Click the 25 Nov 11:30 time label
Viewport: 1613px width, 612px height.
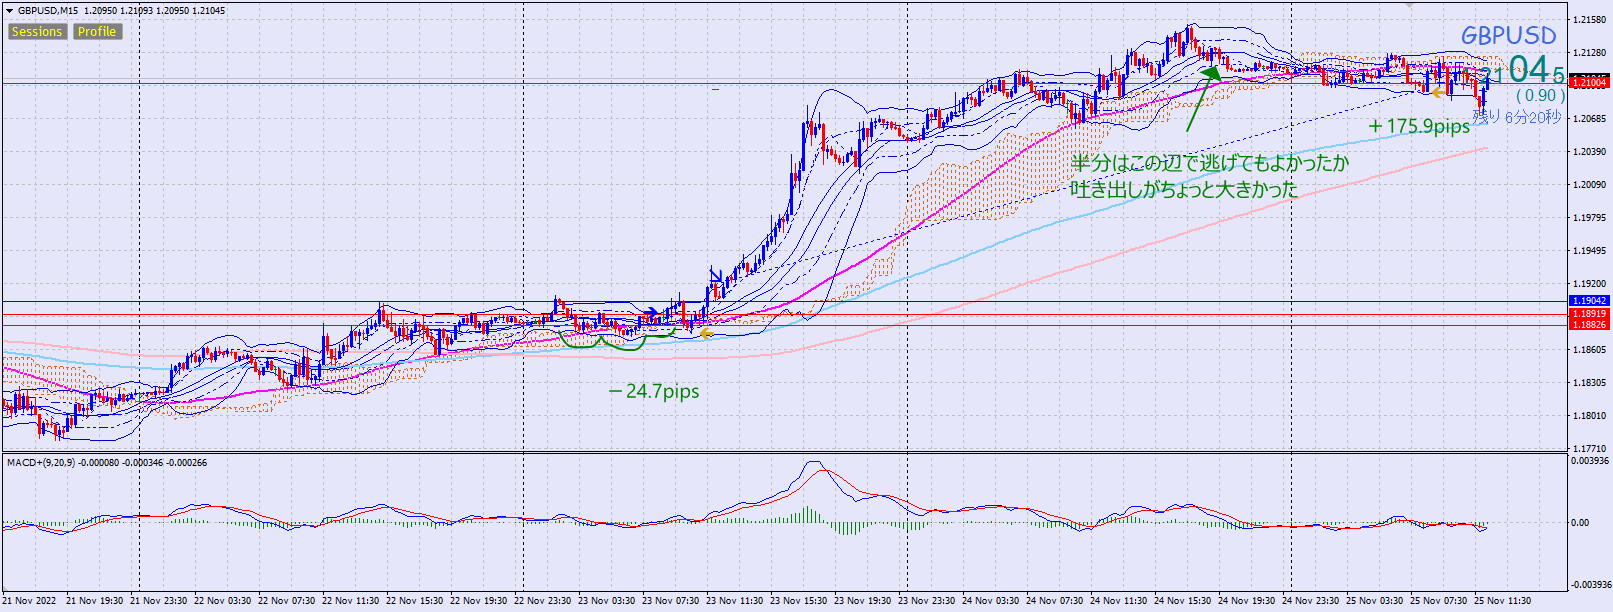tap(1503, 601)
